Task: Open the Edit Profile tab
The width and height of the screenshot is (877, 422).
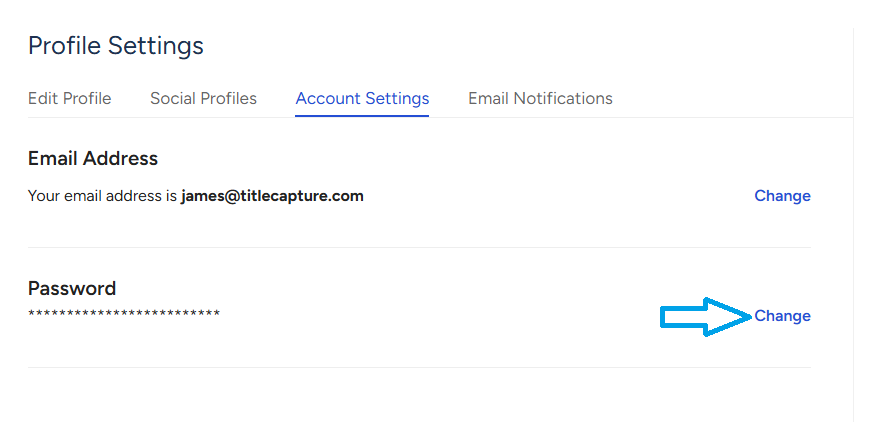Action: coord(69,98)
